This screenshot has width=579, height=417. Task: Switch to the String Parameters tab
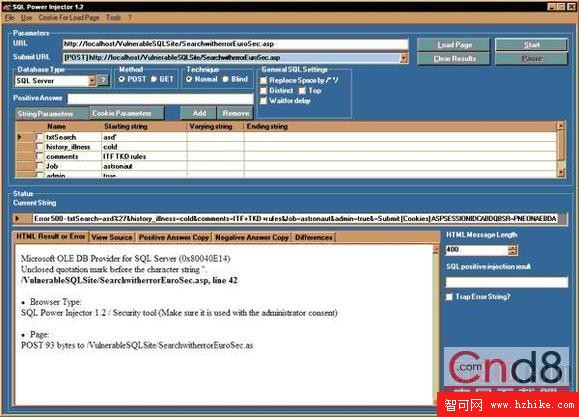coord(52,113)
